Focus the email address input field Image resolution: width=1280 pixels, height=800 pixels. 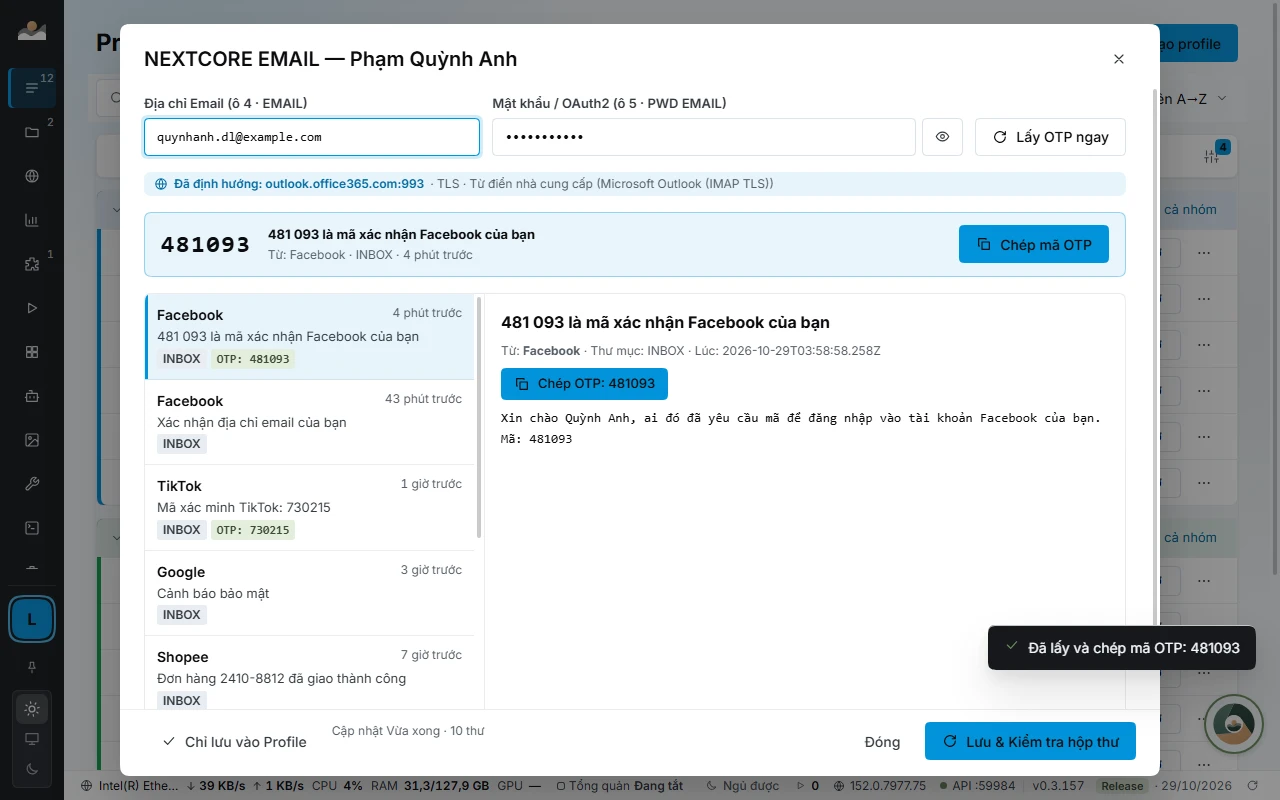click(x=312, y=137)
